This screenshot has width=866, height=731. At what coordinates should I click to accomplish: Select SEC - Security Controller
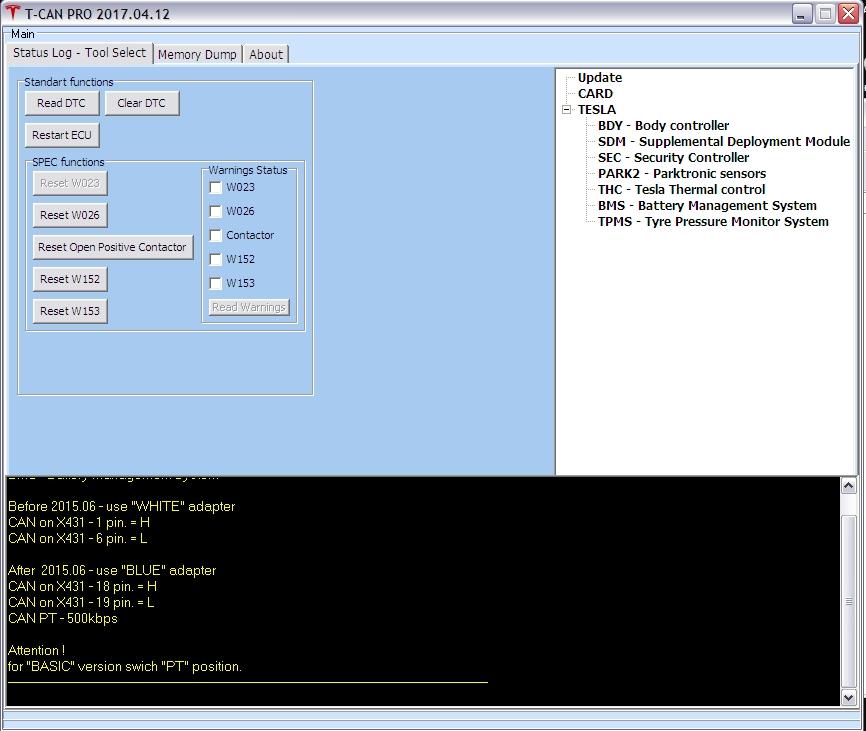[673, 158]
